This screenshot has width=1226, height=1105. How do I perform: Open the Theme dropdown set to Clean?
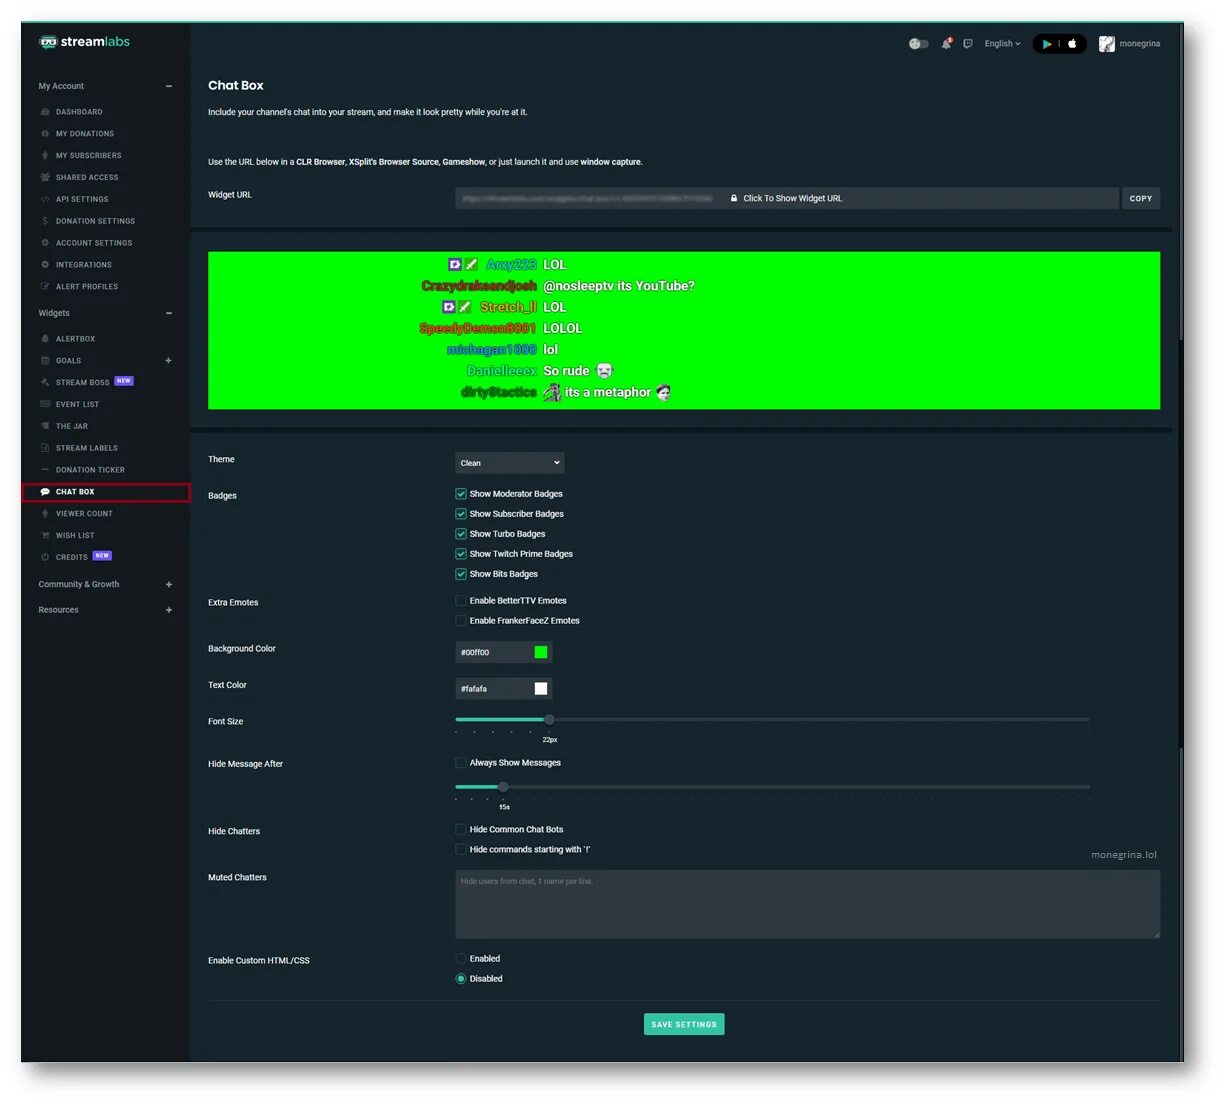point(510,463)
